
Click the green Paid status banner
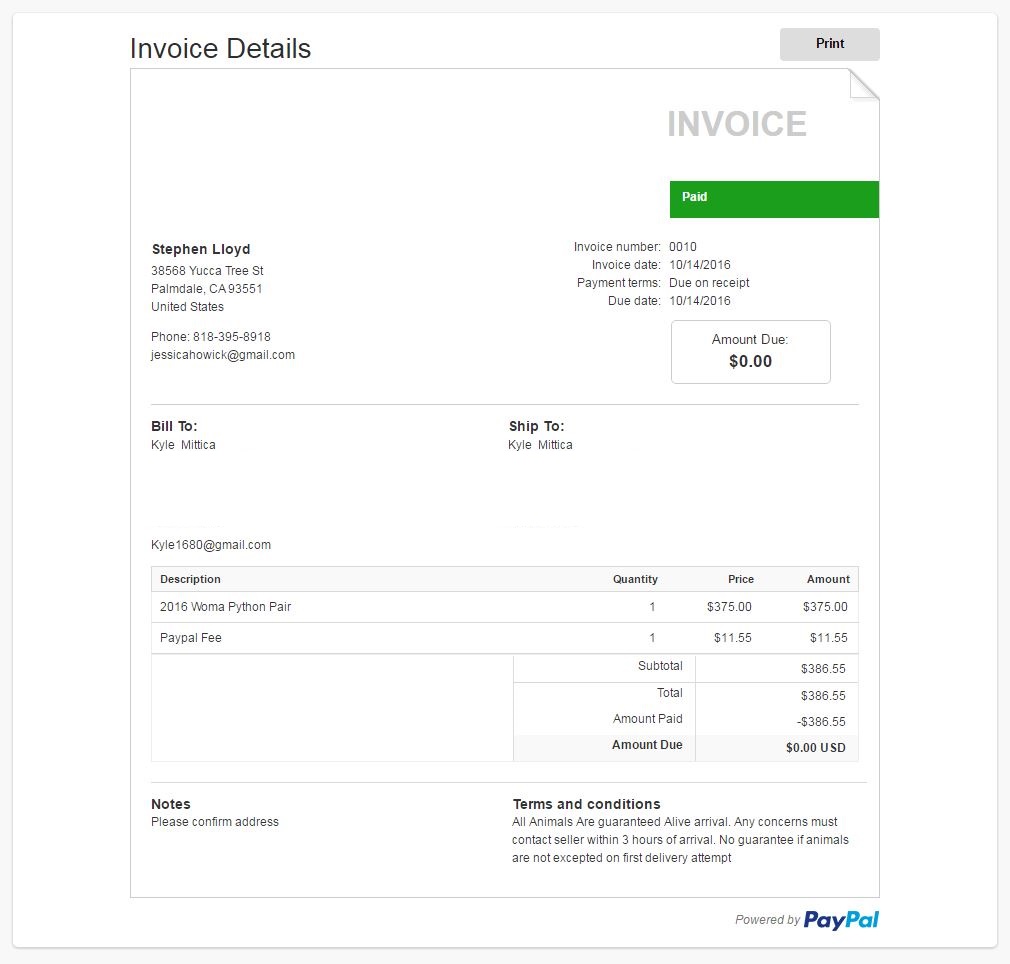tap(774, 199)
